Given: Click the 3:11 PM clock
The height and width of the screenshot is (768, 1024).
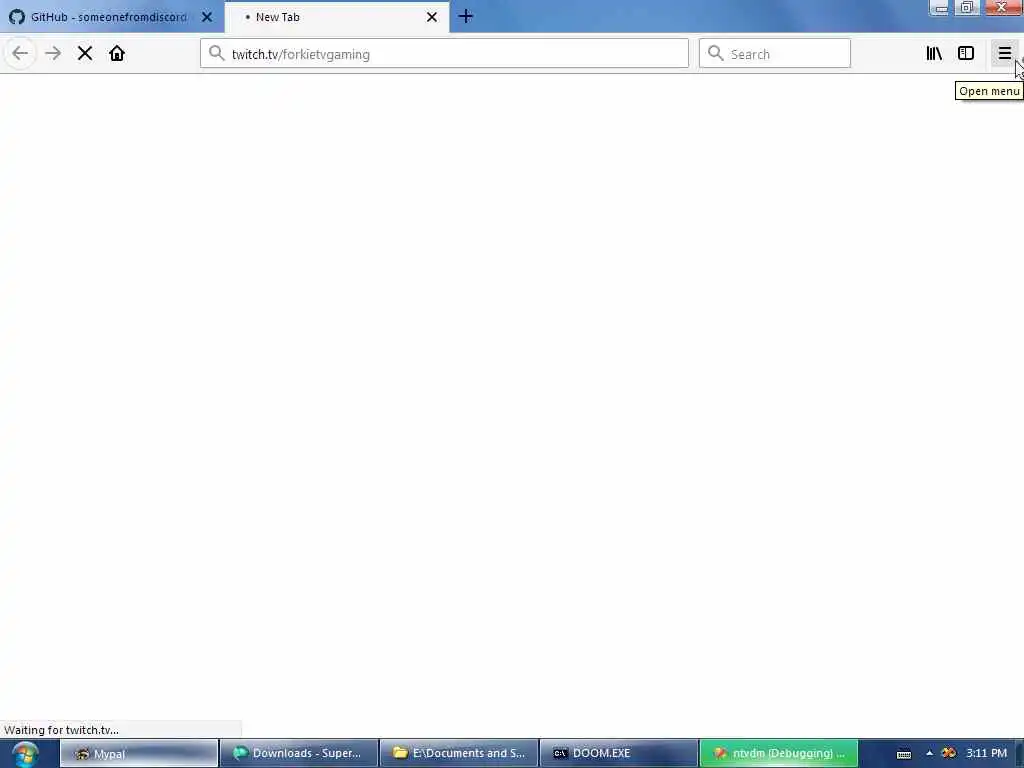Looking at the screenshot, I should pyautogui.click(x=987, y=753).
